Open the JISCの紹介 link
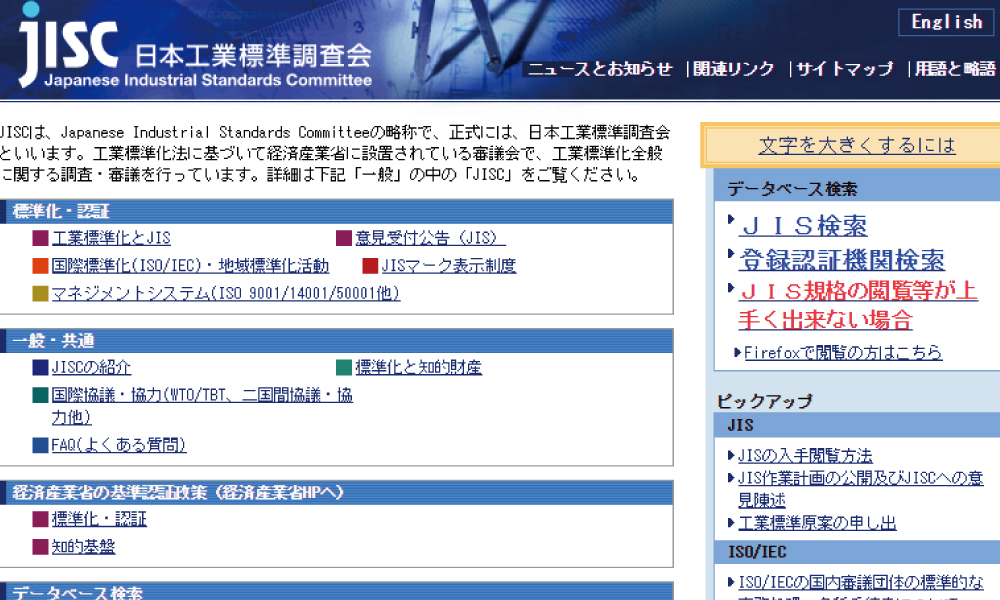The height and width of the screenshot is (600, 1000). click(91, 367)
